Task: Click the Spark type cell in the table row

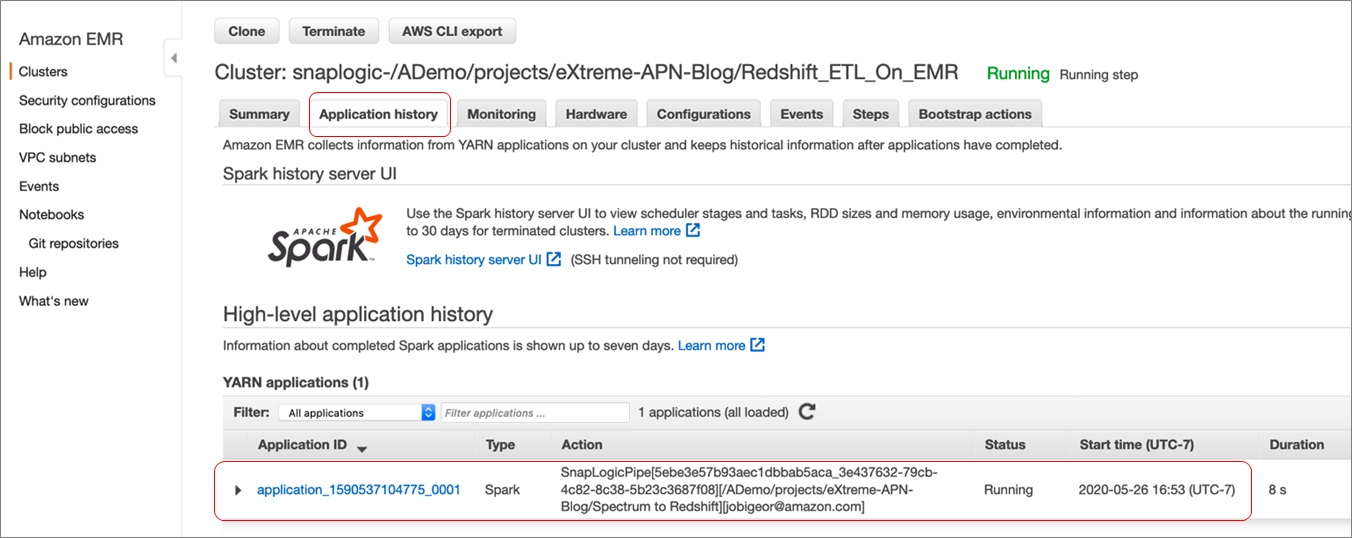Action: pyautogui.click(x=500, y=490)
